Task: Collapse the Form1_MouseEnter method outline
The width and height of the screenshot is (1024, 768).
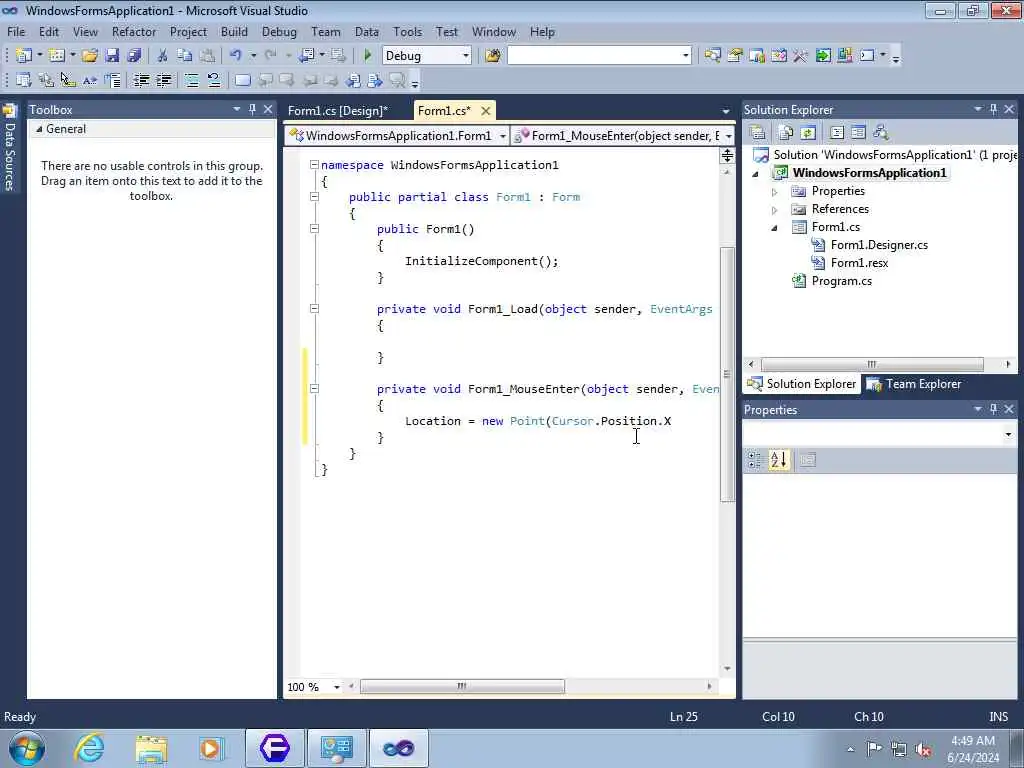Action: pos(314,389)
